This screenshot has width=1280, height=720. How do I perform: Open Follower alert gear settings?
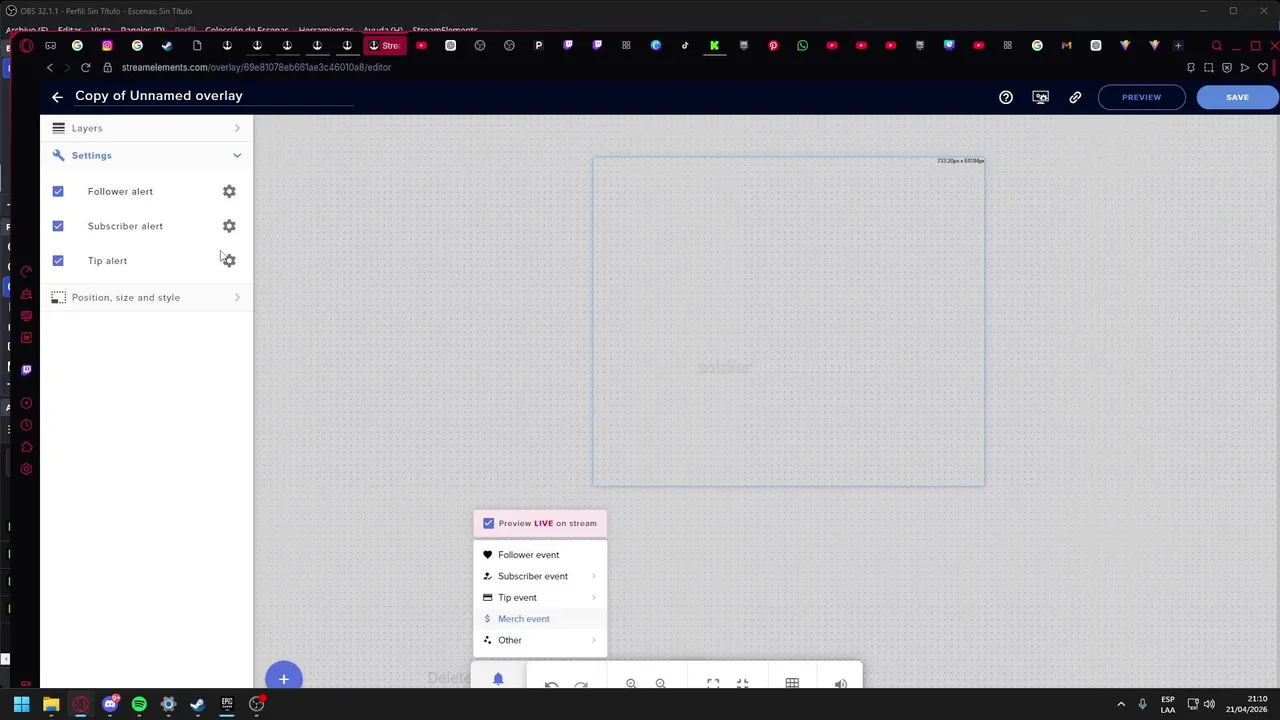[x=229, y=191]
